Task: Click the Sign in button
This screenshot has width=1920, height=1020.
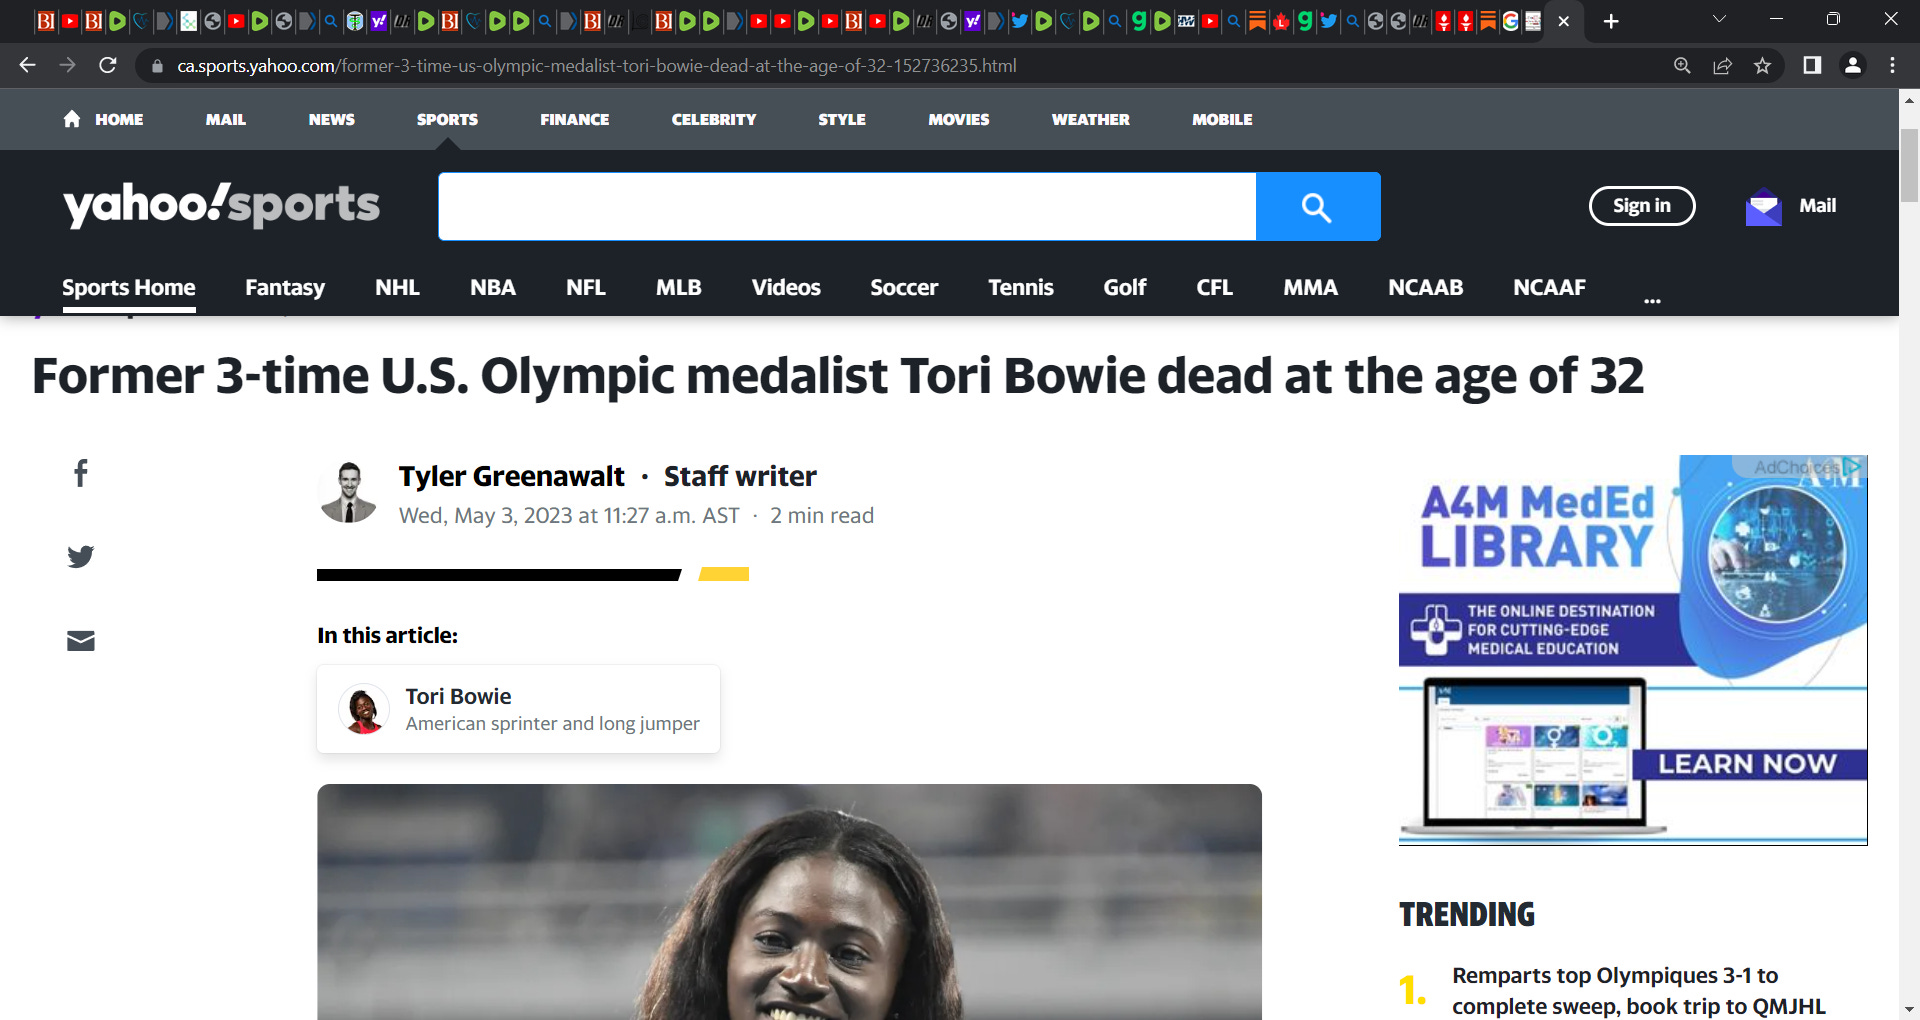Action: coord(1642,206)
